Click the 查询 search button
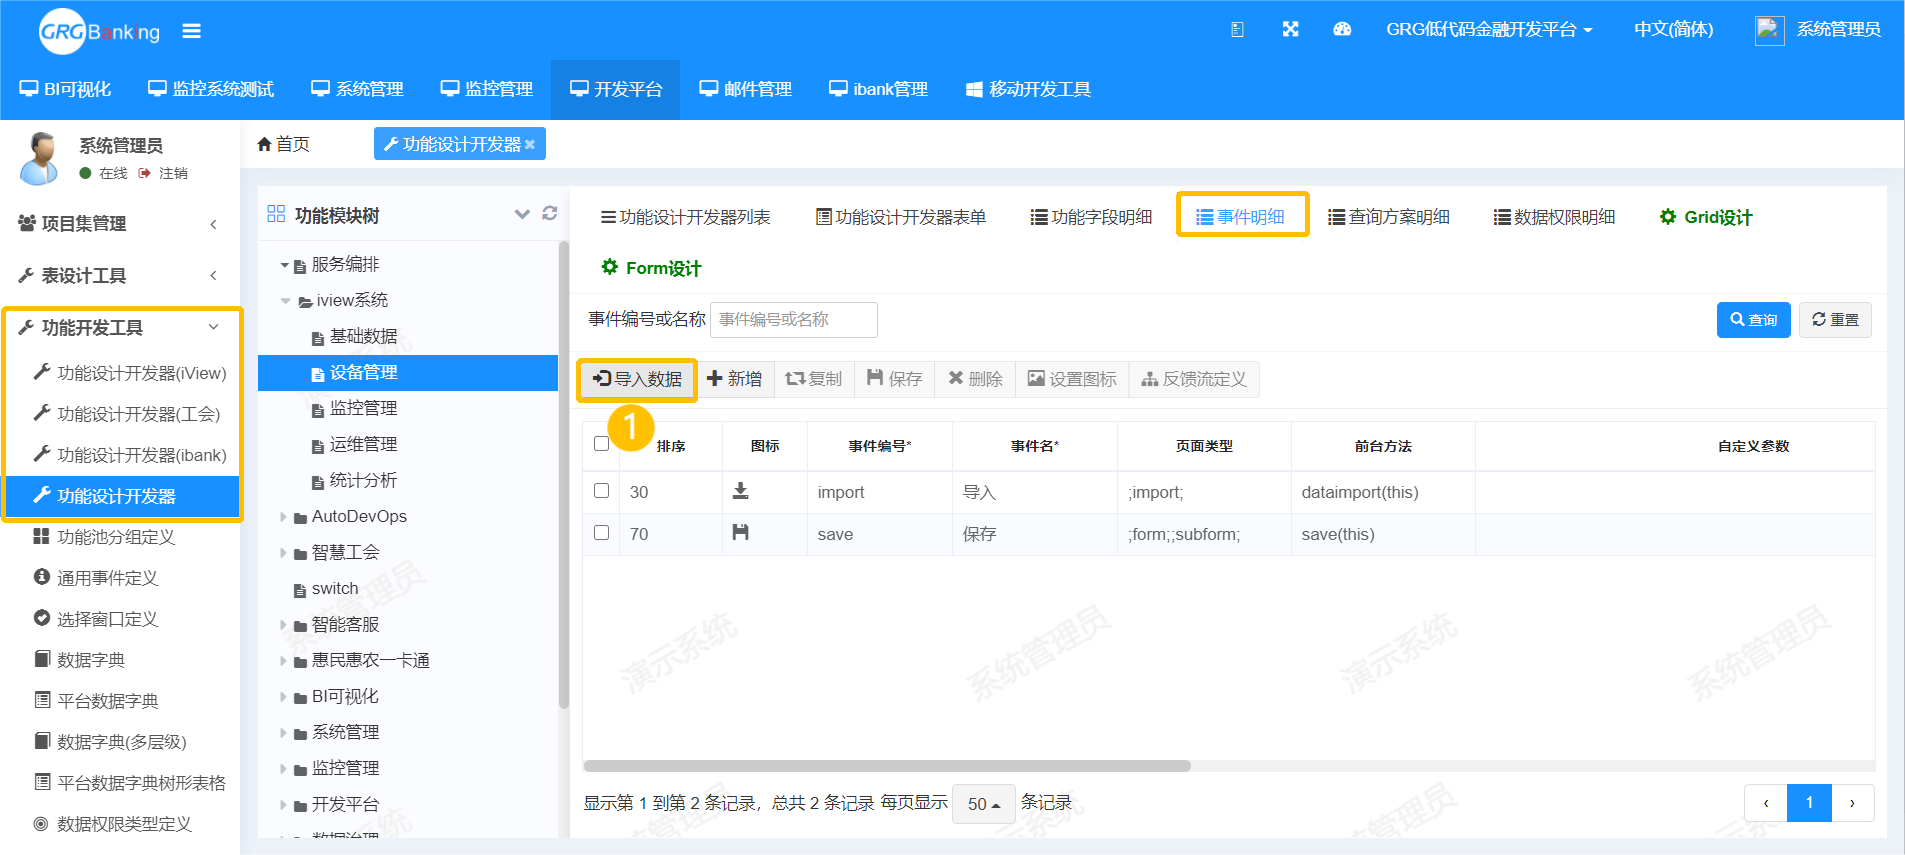 (x=1753, y=320)
